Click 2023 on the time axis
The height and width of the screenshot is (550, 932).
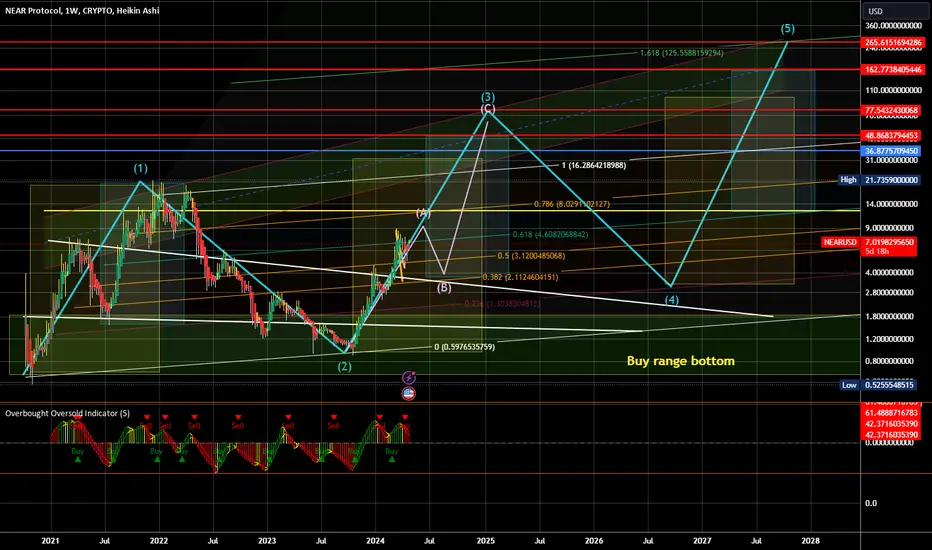pyautogui.click(x=267, y=540)
